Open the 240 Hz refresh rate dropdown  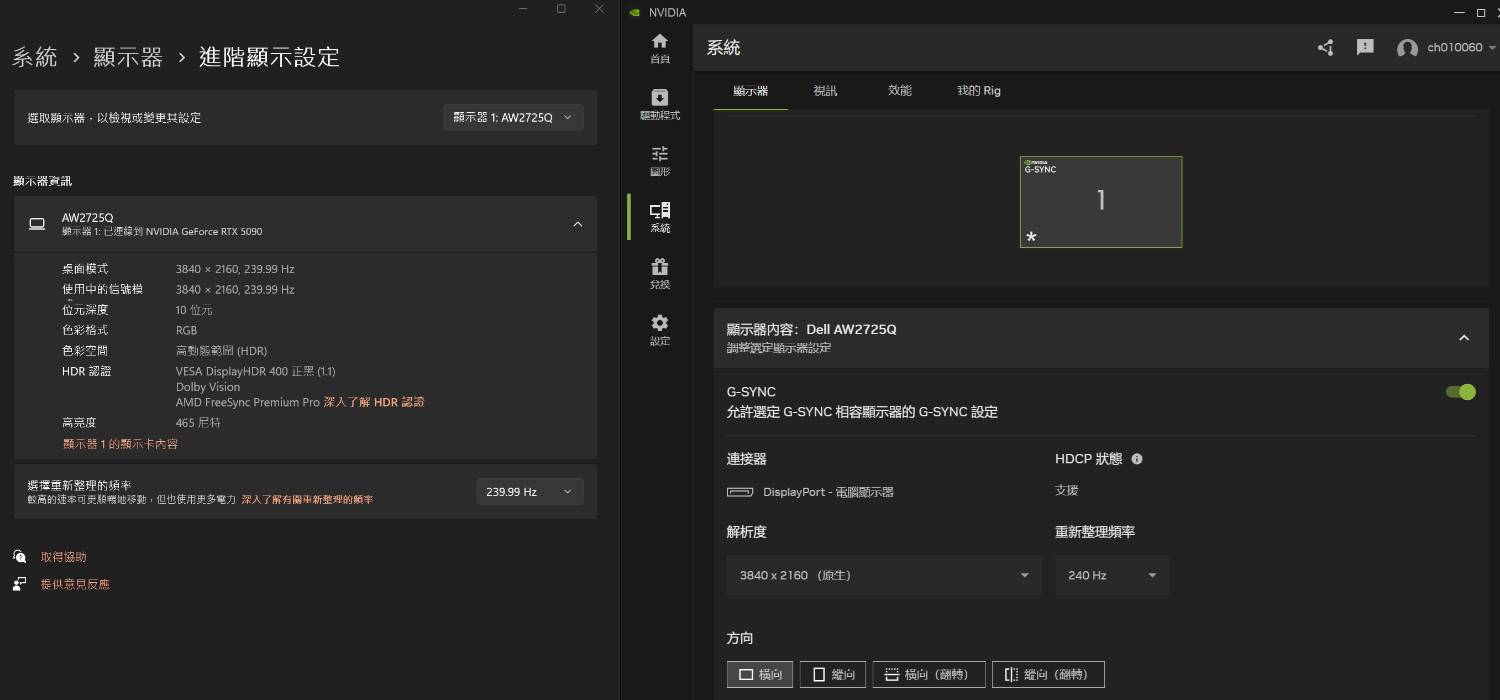[1112, 575]
